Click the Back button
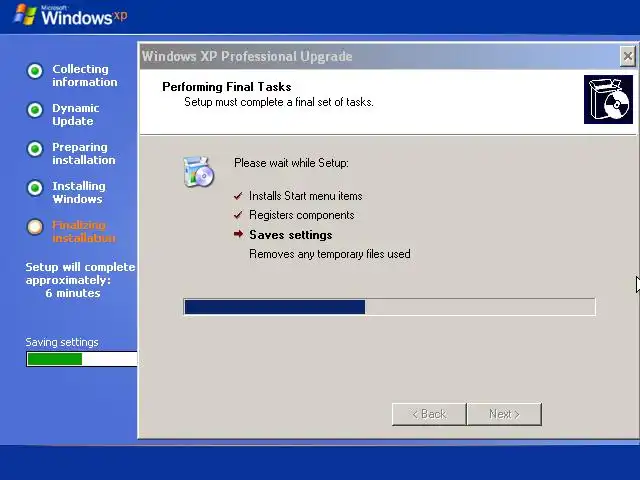 coord(429,414)
